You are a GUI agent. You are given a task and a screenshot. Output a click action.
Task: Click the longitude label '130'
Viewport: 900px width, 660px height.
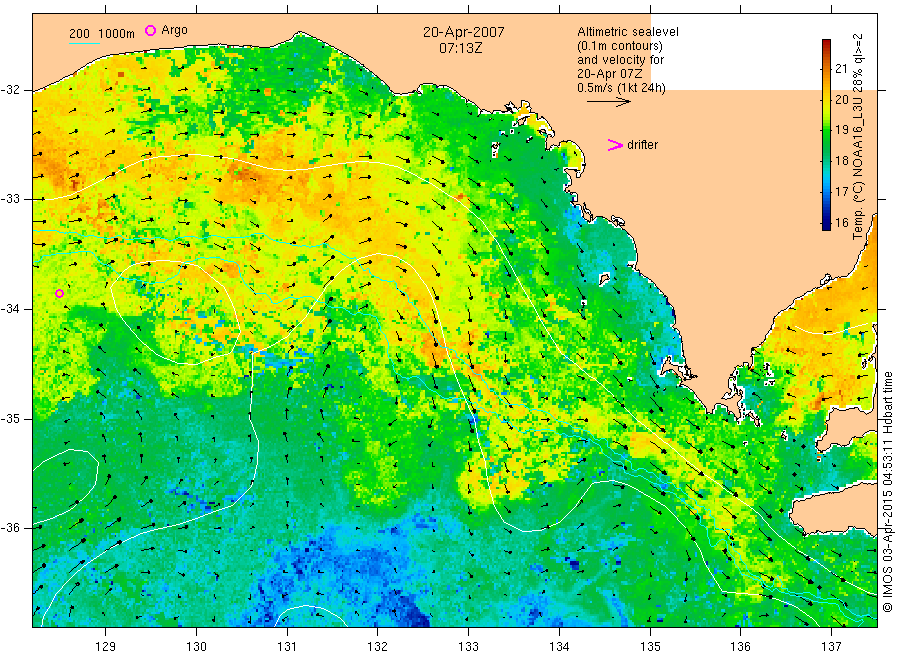tap(196, 647)
